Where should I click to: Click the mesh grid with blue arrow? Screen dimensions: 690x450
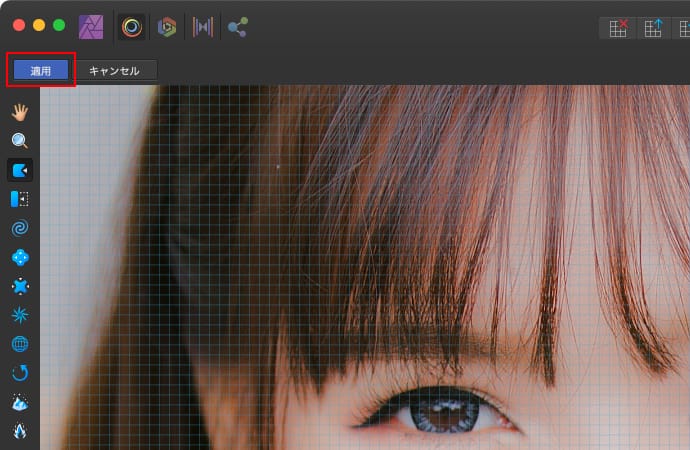(x=653, y=28)
